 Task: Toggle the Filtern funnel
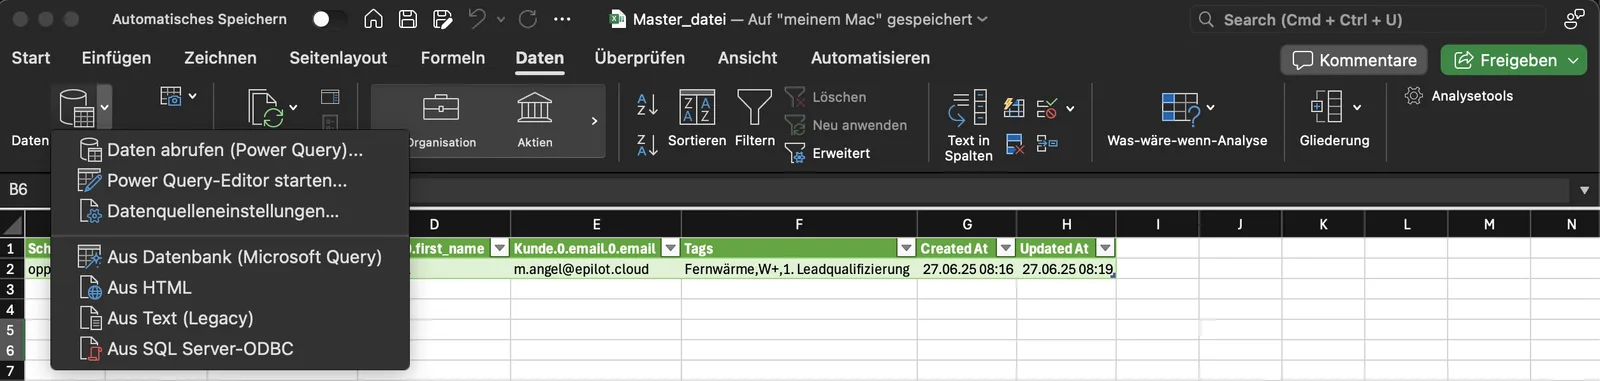tap(754, 119)
